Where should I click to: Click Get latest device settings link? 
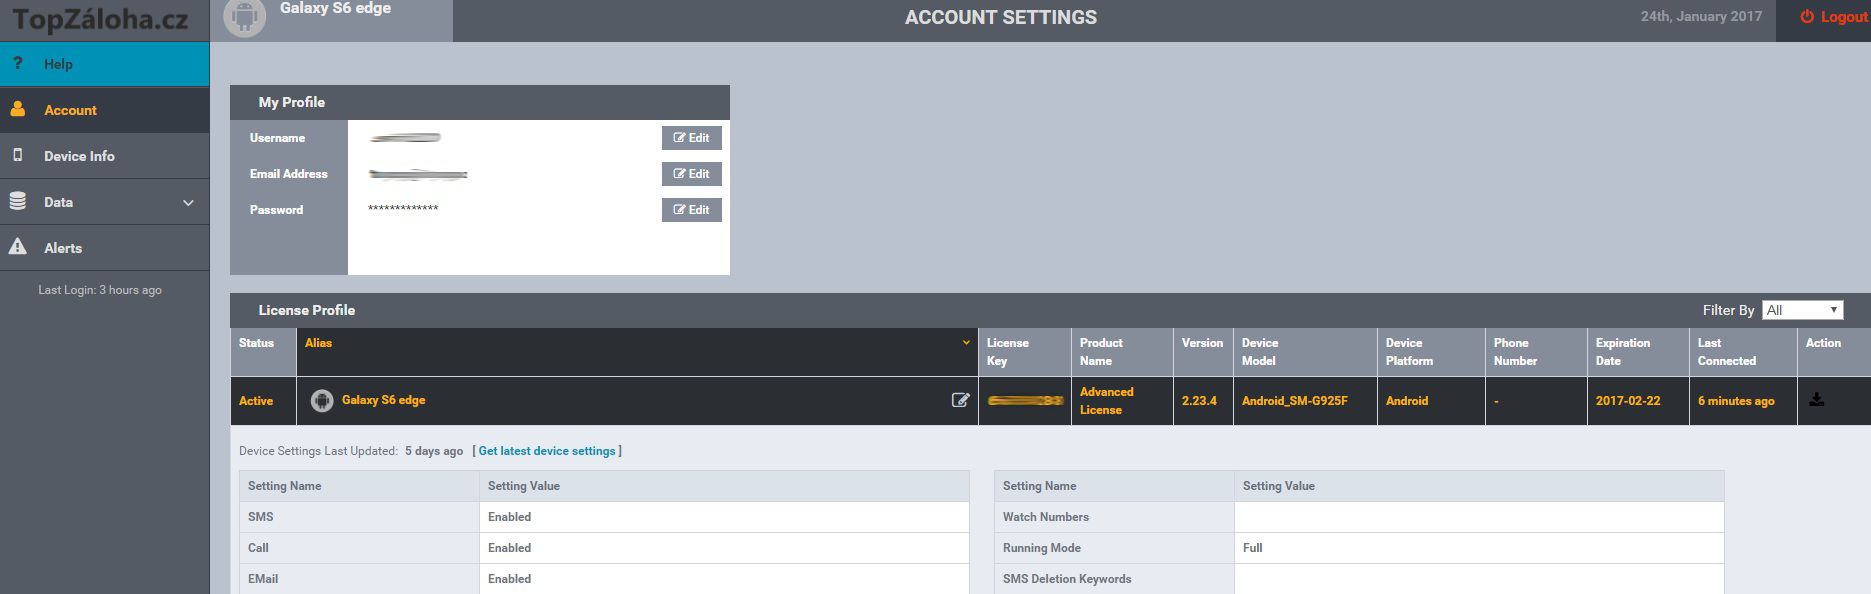pos(547,451)
